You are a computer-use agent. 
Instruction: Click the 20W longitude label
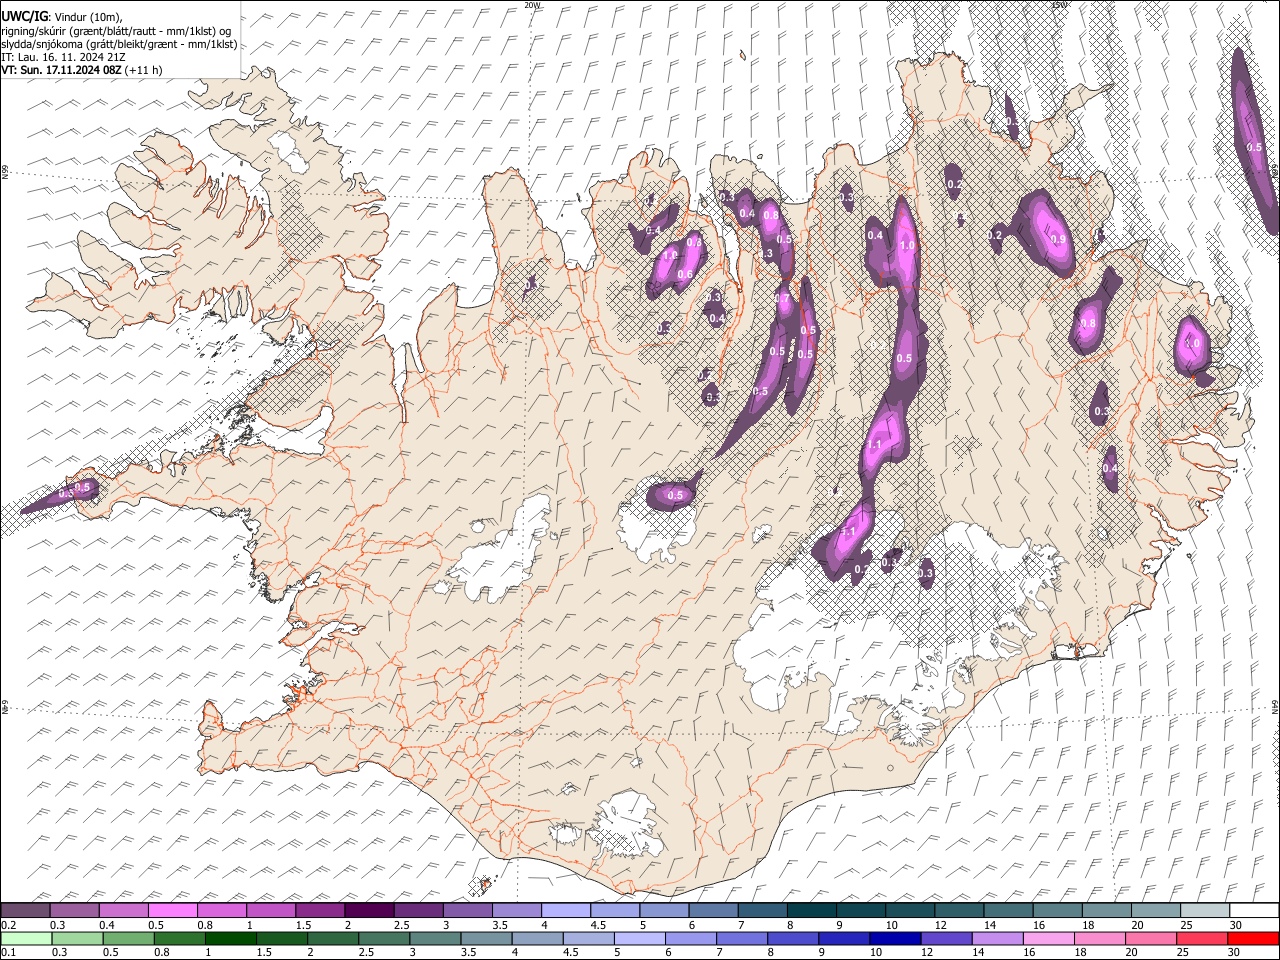click(x=533, y=5)
